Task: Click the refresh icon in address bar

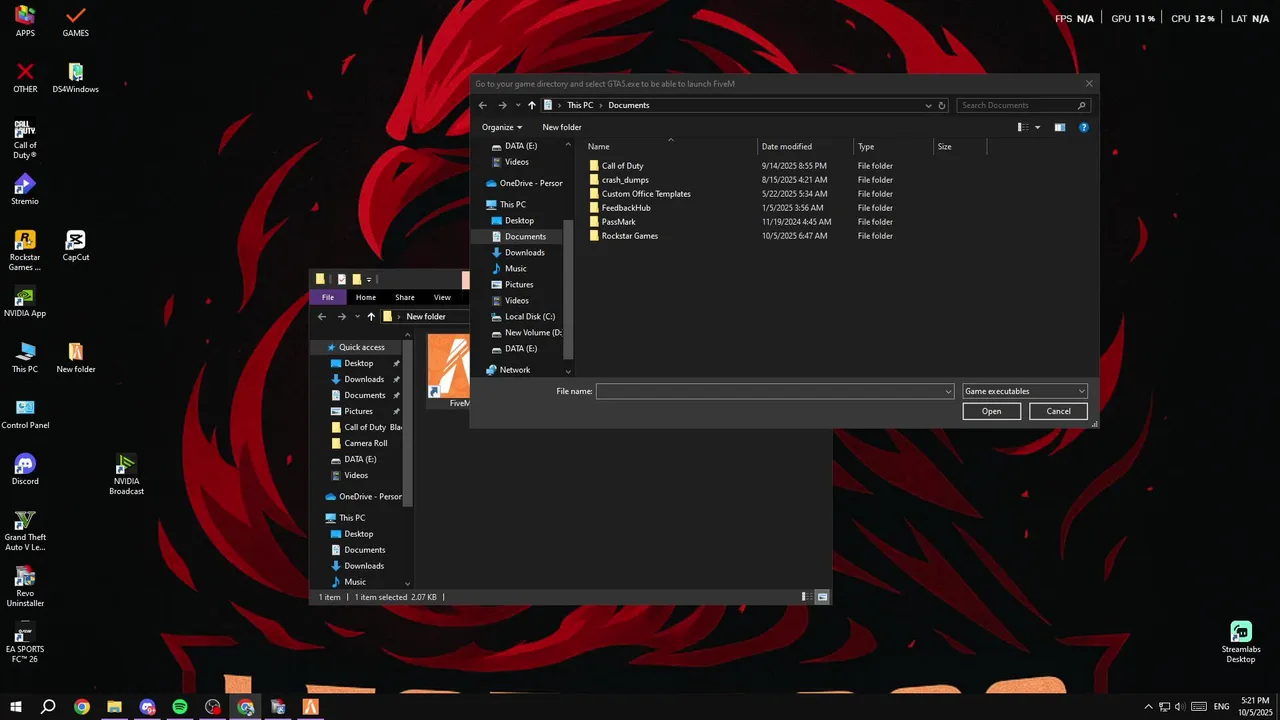Action: tap(941, 105)
